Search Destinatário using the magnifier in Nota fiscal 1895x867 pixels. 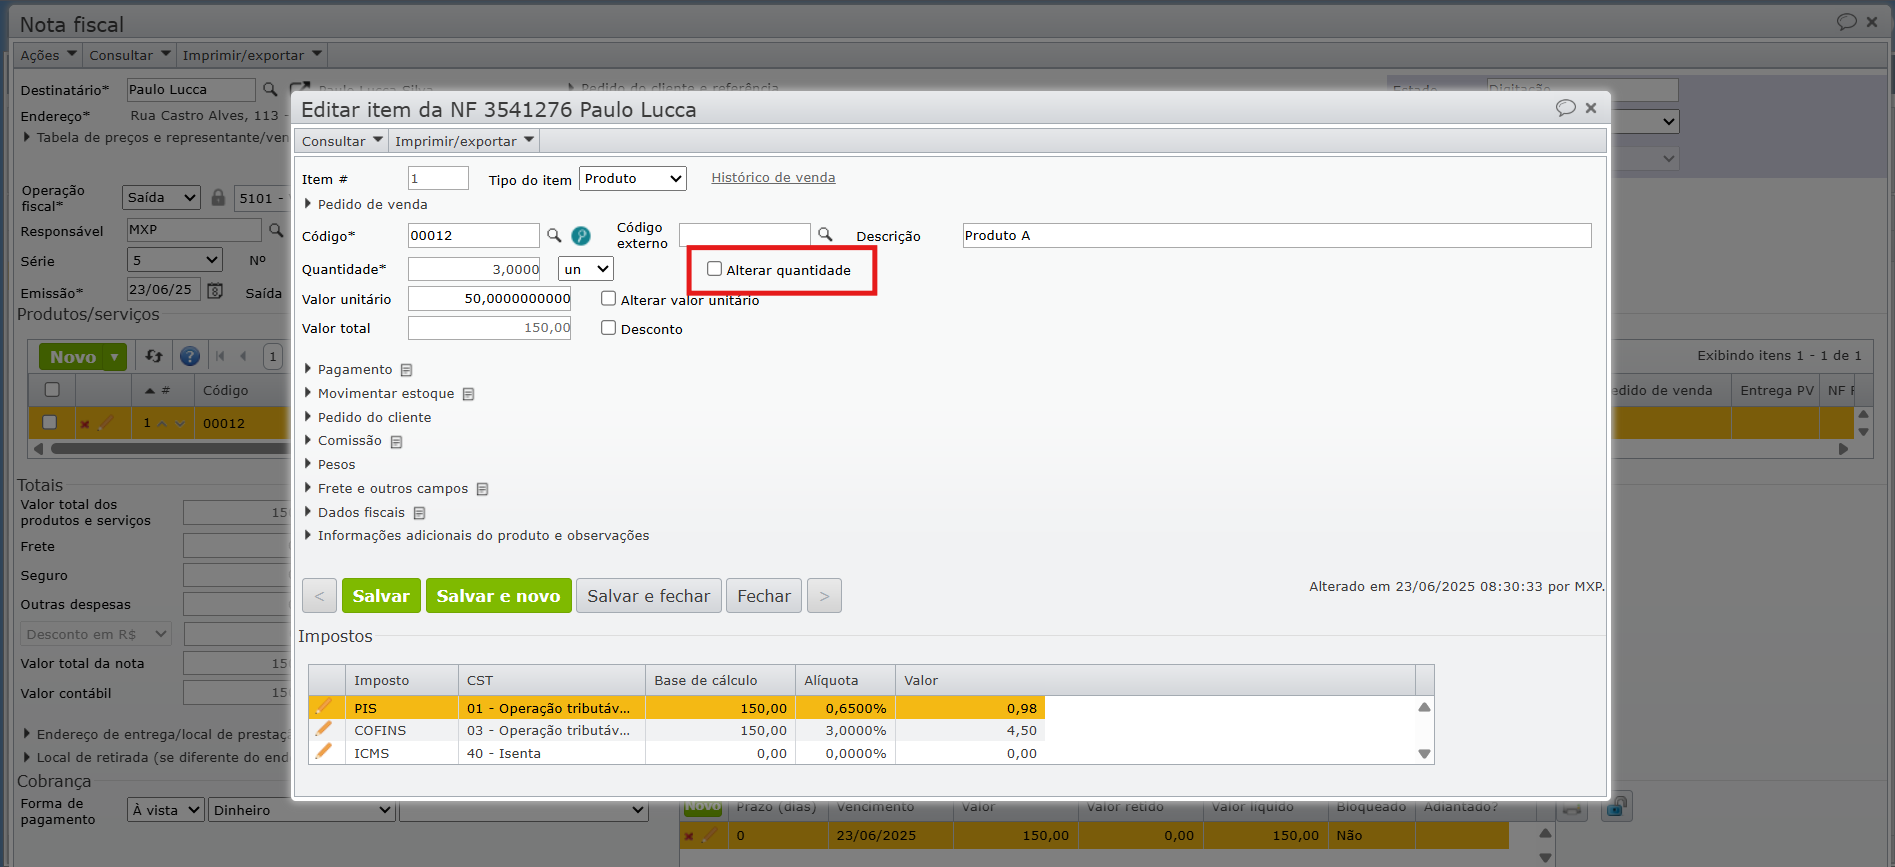point(270,89)
